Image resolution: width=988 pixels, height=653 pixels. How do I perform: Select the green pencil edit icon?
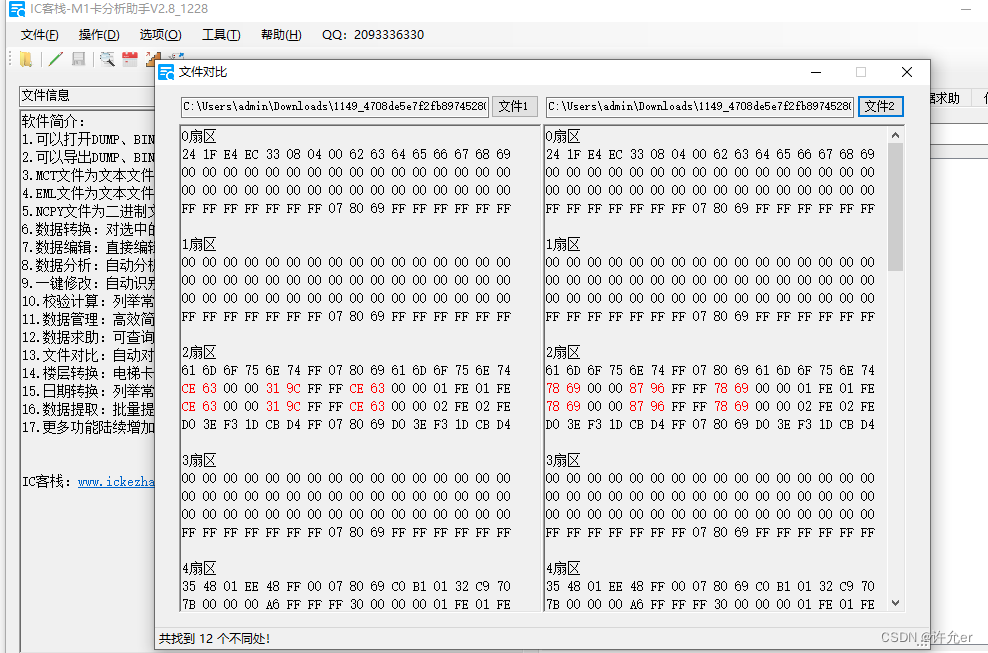[54, 58]
